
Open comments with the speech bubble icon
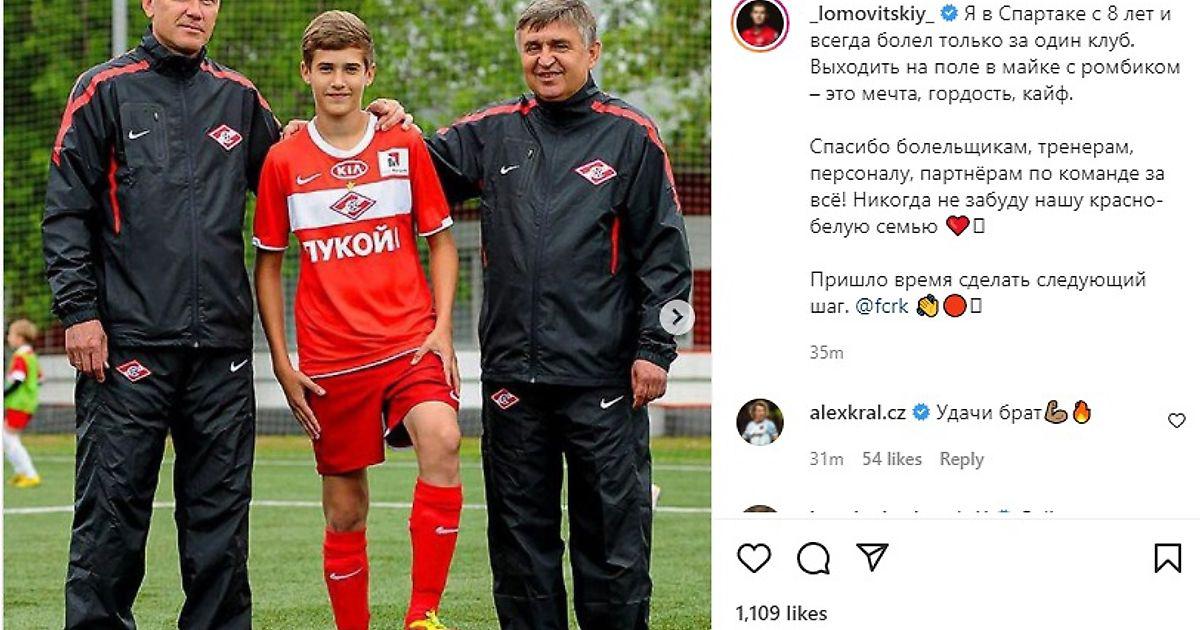point(813,557)
